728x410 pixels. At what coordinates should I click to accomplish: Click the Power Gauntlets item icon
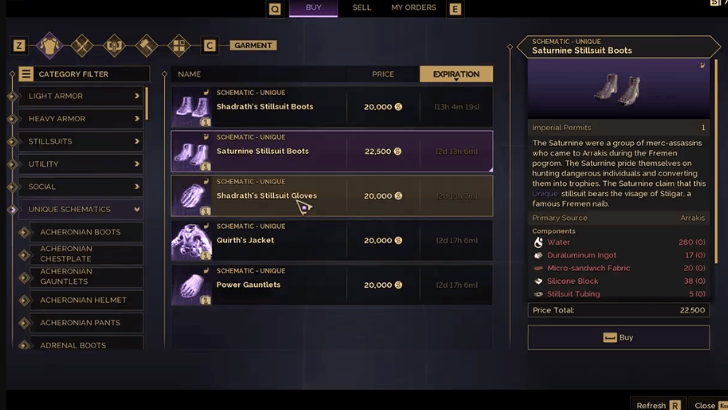click(192, 285)
